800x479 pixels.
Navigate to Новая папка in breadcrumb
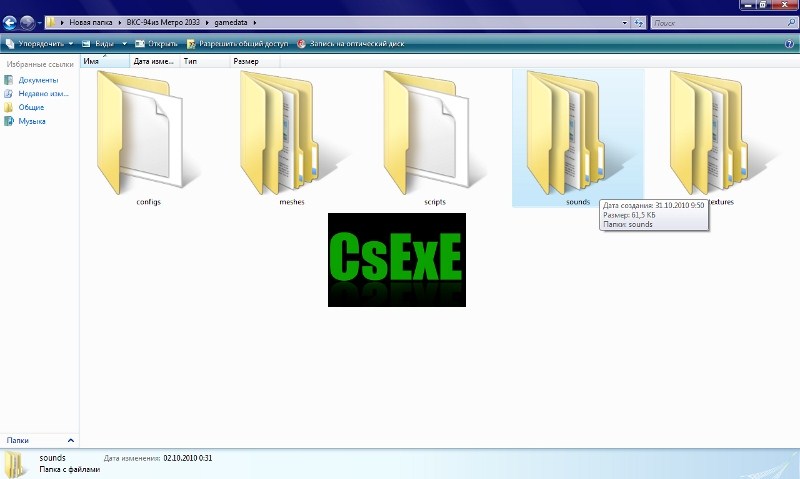[89, 21]
